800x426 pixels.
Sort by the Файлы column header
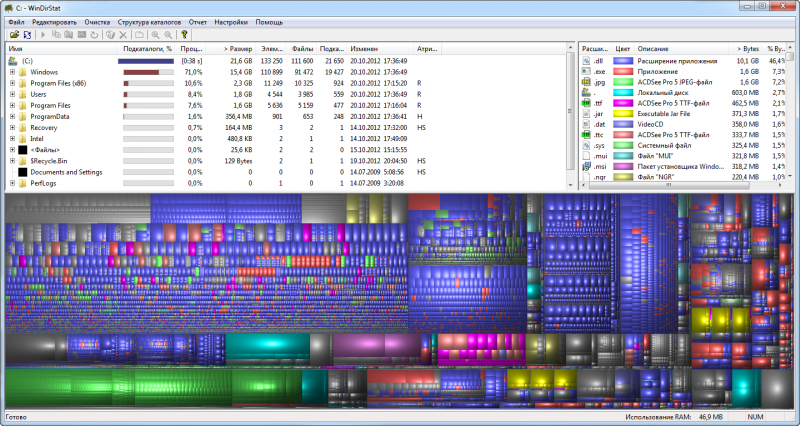point(302,48)
